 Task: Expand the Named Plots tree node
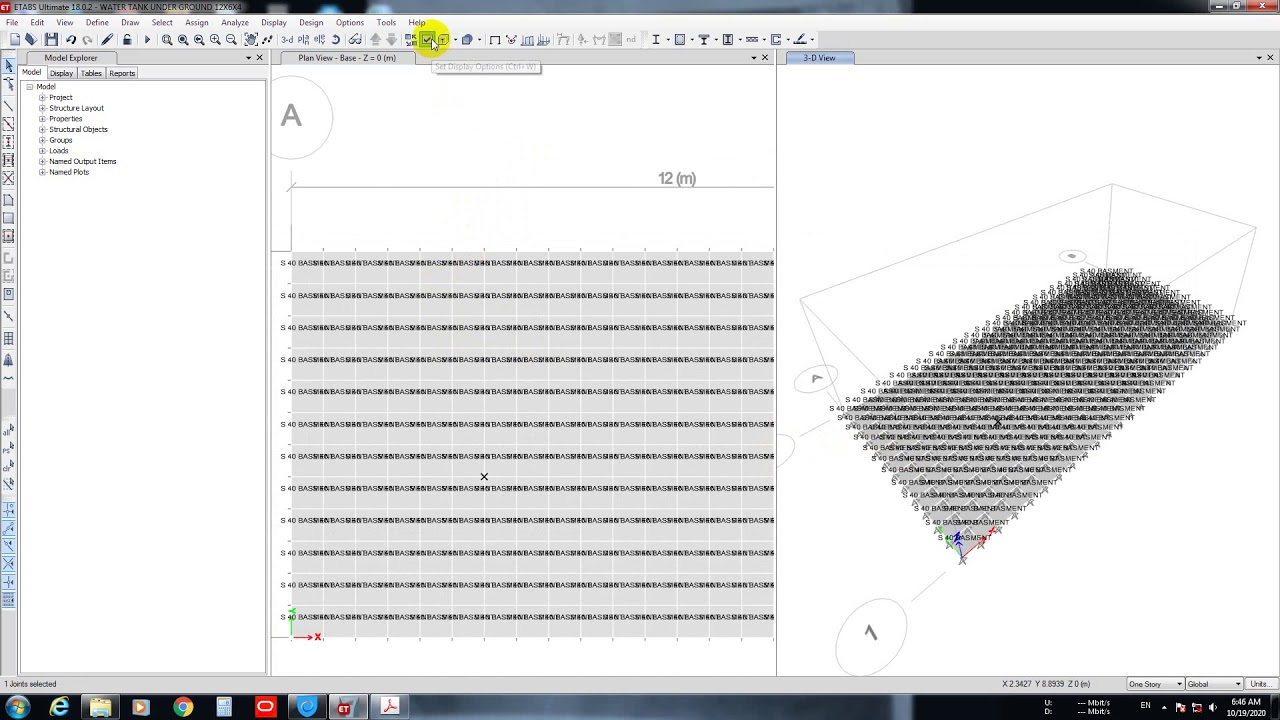[42, 172]
